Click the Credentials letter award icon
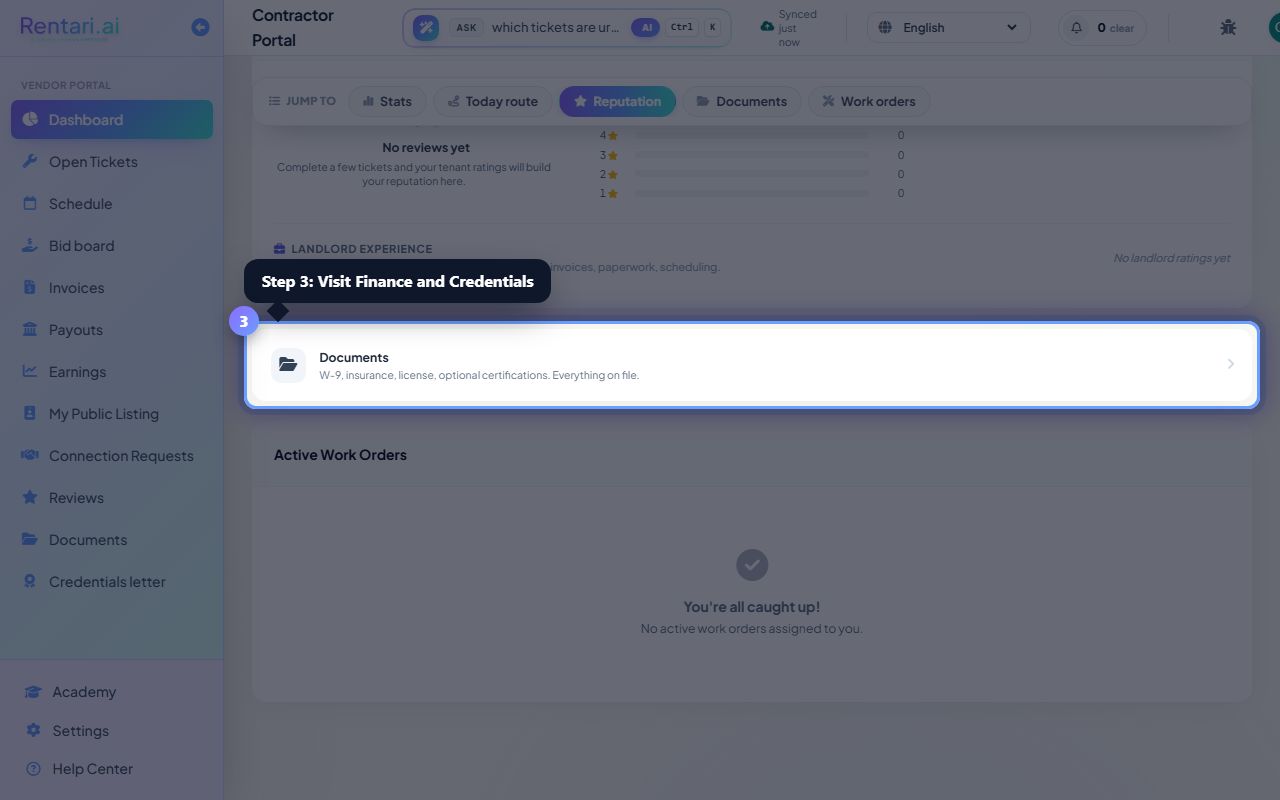This screenshot has width=1280, height=800. click(x=30, y=581)
